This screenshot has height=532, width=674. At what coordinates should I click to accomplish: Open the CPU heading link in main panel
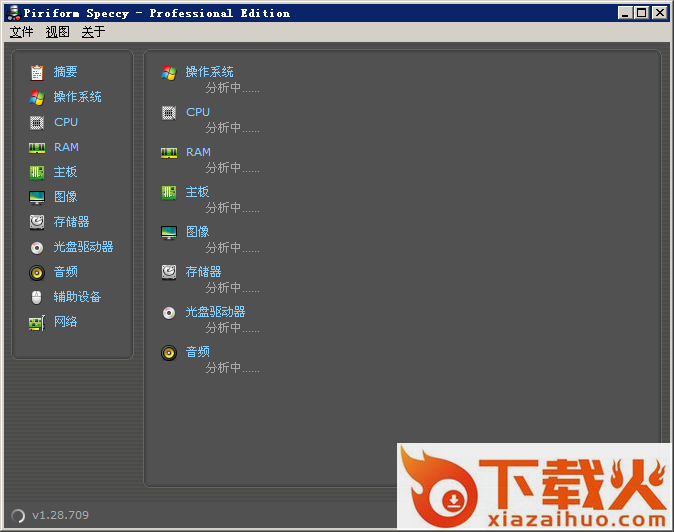coord(198,112)
